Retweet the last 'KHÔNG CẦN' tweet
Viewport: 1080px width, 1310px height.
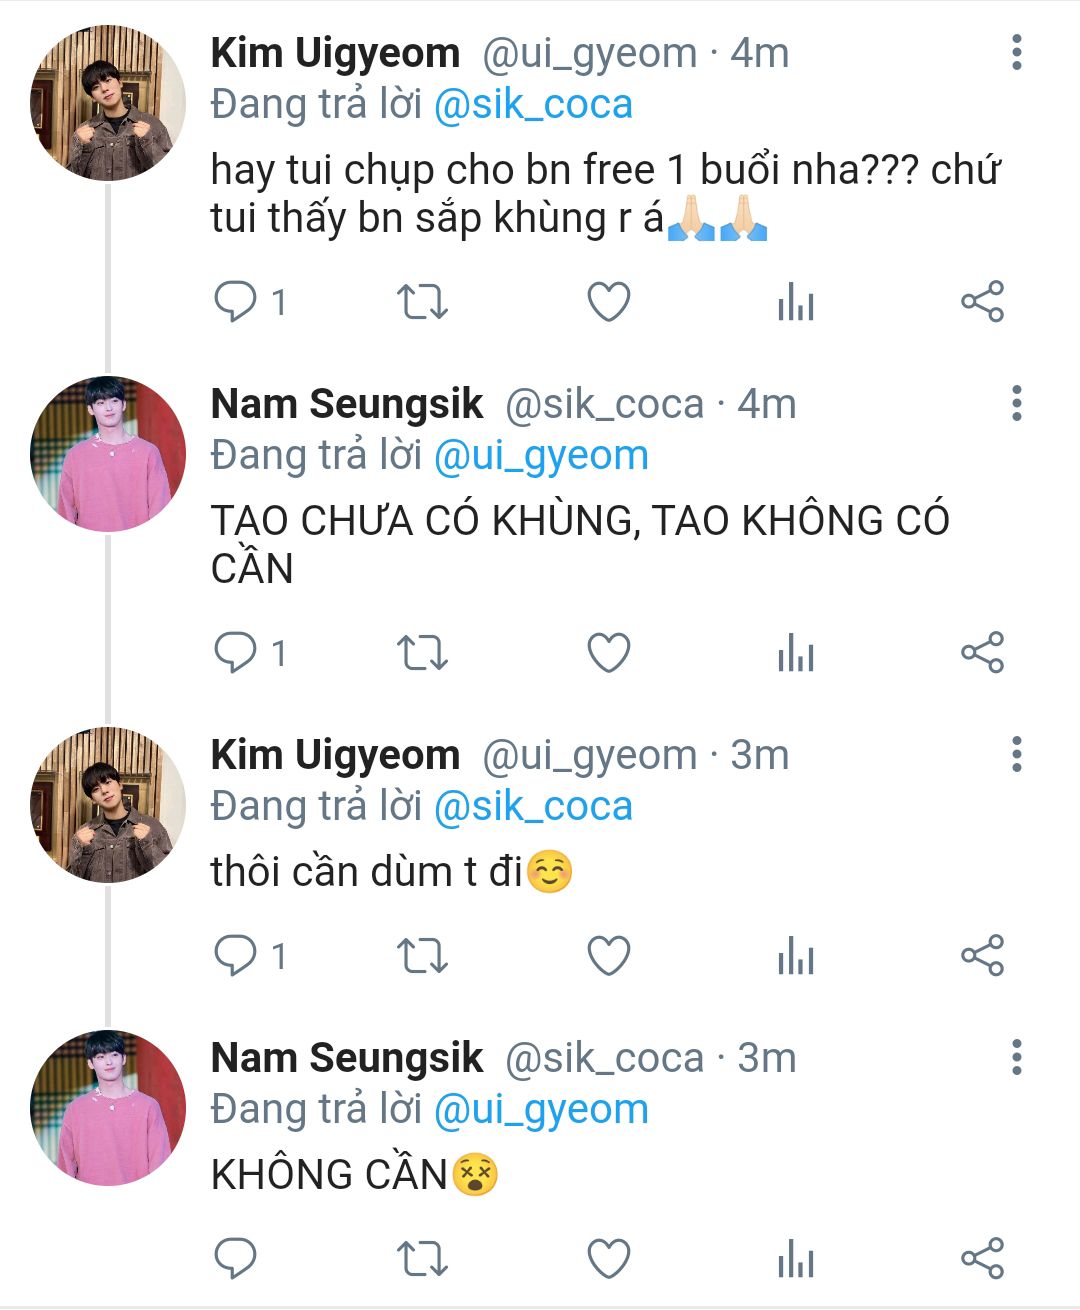point(422,1258)
